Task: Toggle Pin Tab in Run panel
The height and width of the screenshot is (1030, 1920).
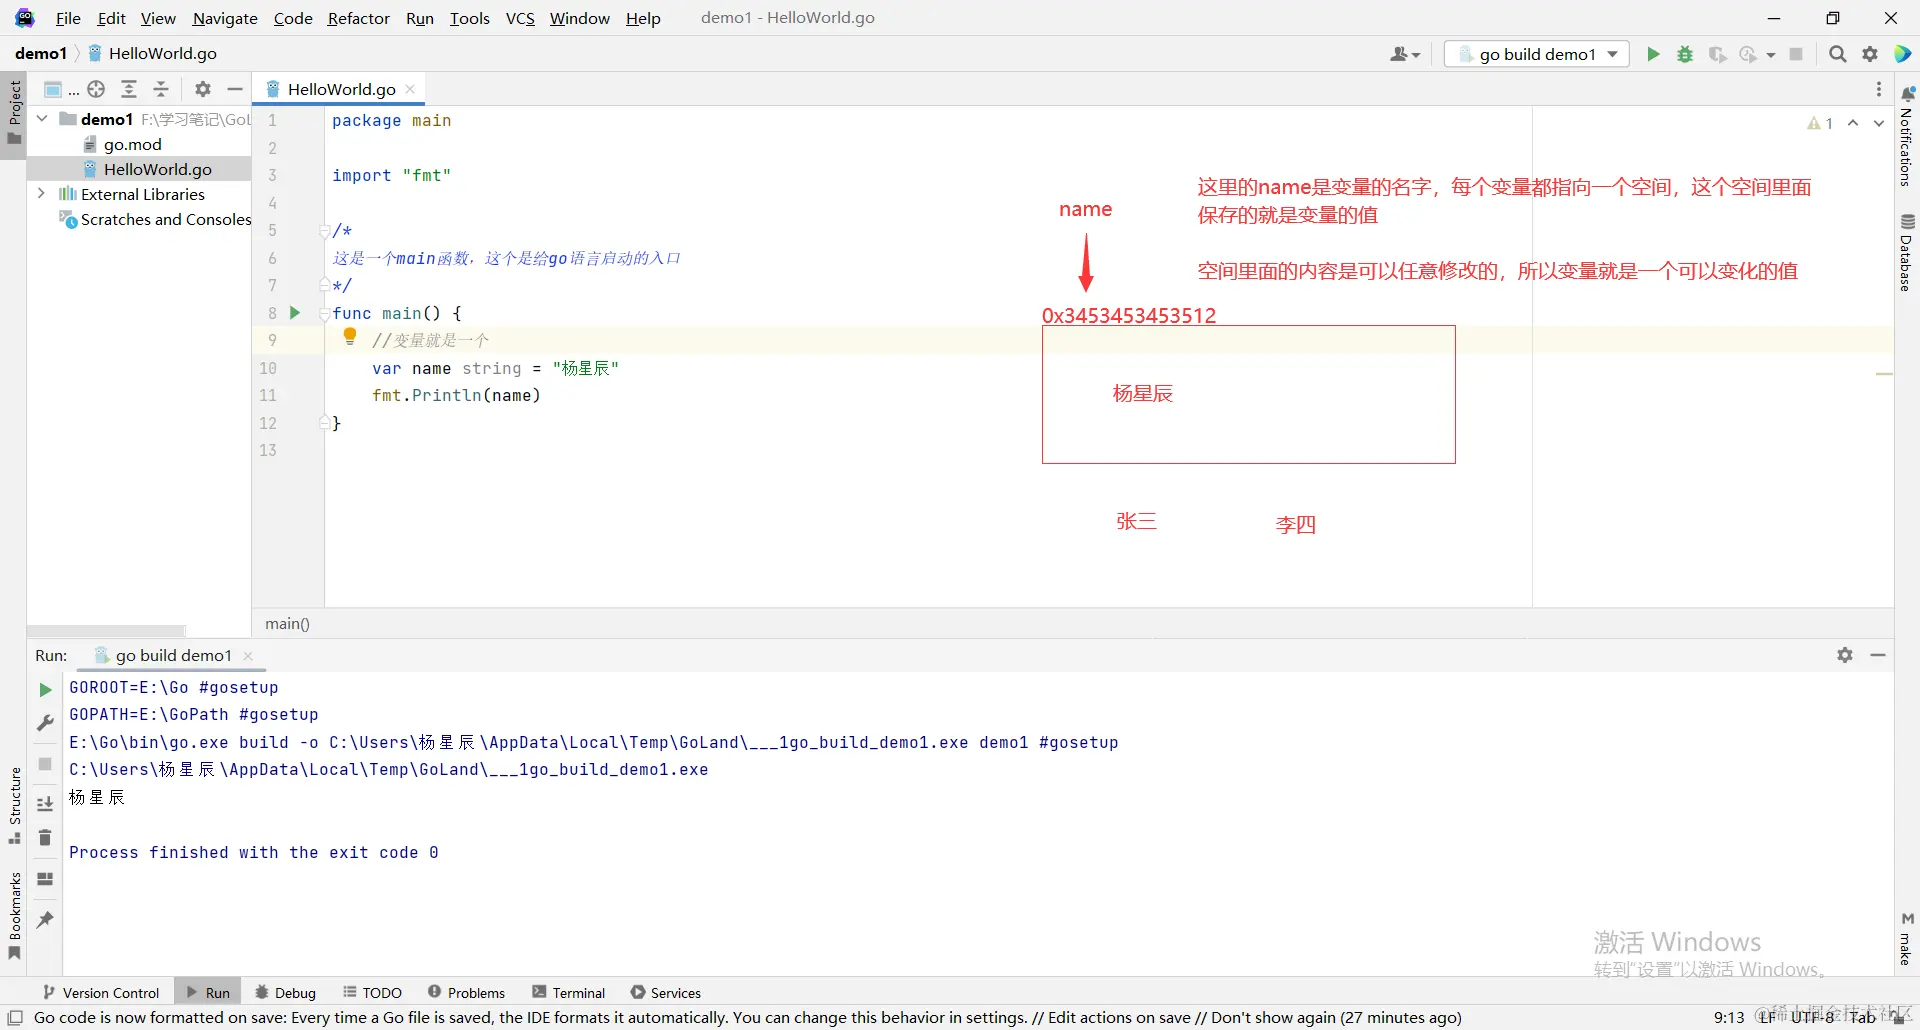Action: 45,920
